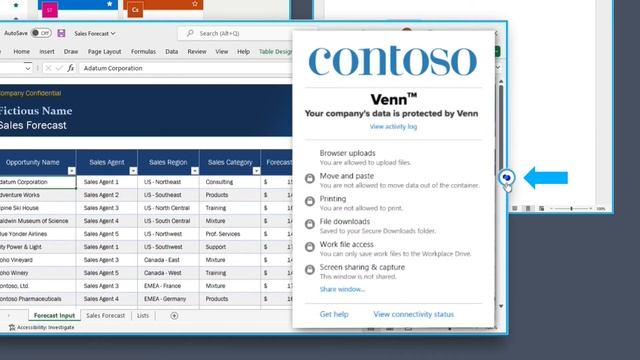Click the orange Cs tile icon at top
This screenshot has height=360, width=640.
[135, 10]
